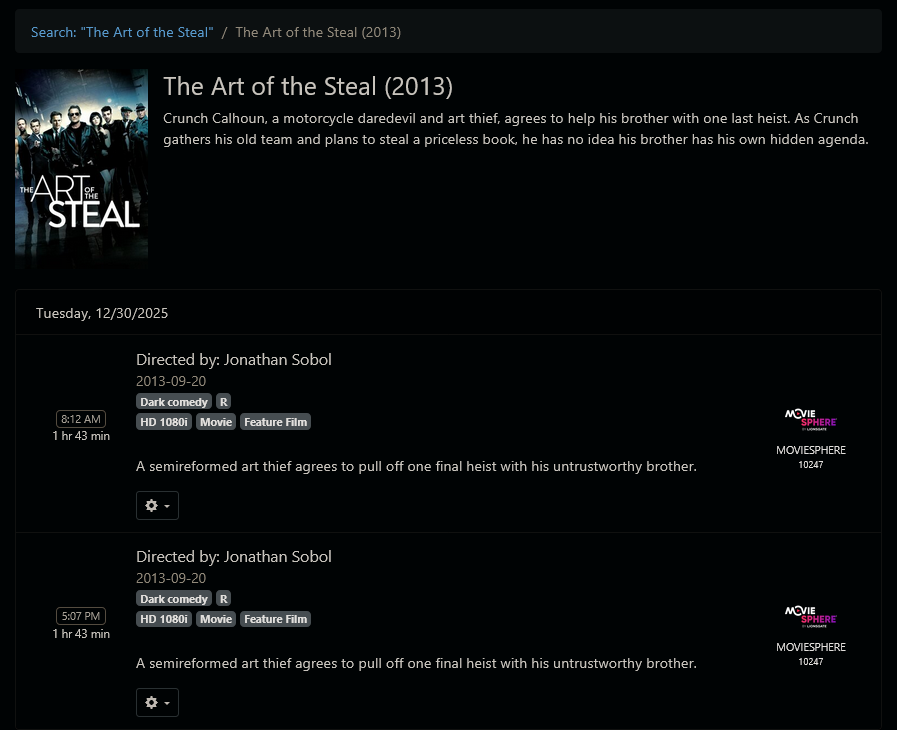Click Movie tag in first listing
The height and width of the screenshot is (730, 897).
216,422
